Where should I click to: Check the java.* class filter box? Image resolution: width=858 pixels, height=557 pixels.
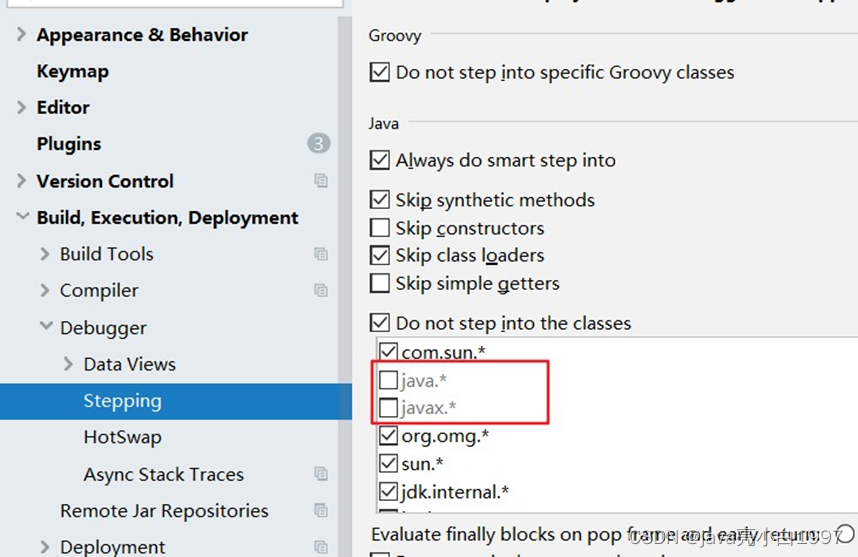click(388, 380)
